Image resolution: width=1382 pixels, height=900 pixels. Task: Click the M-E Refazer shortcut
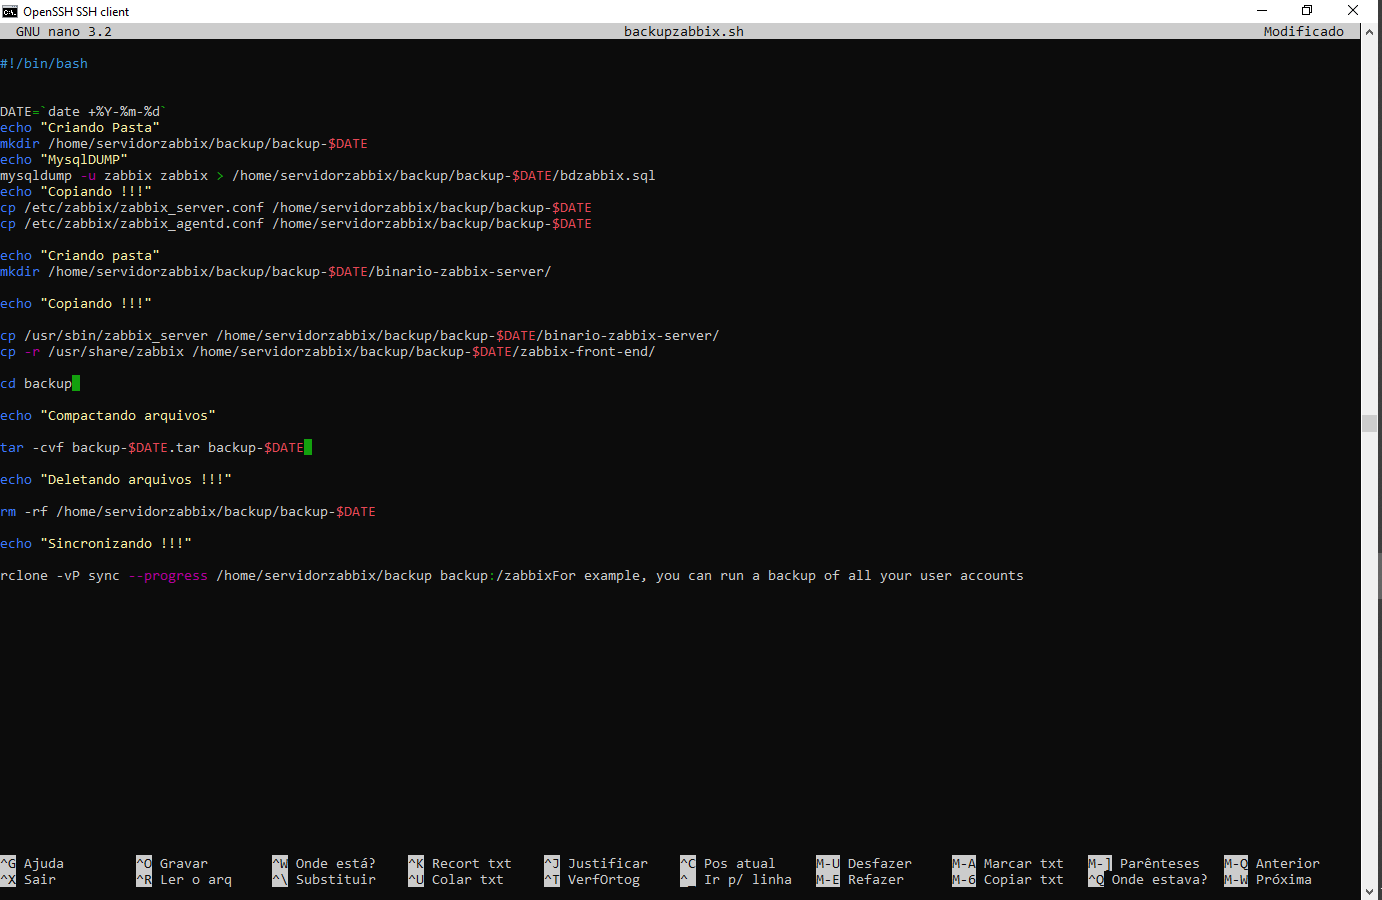pyautogui.click(x=860, y=879)
